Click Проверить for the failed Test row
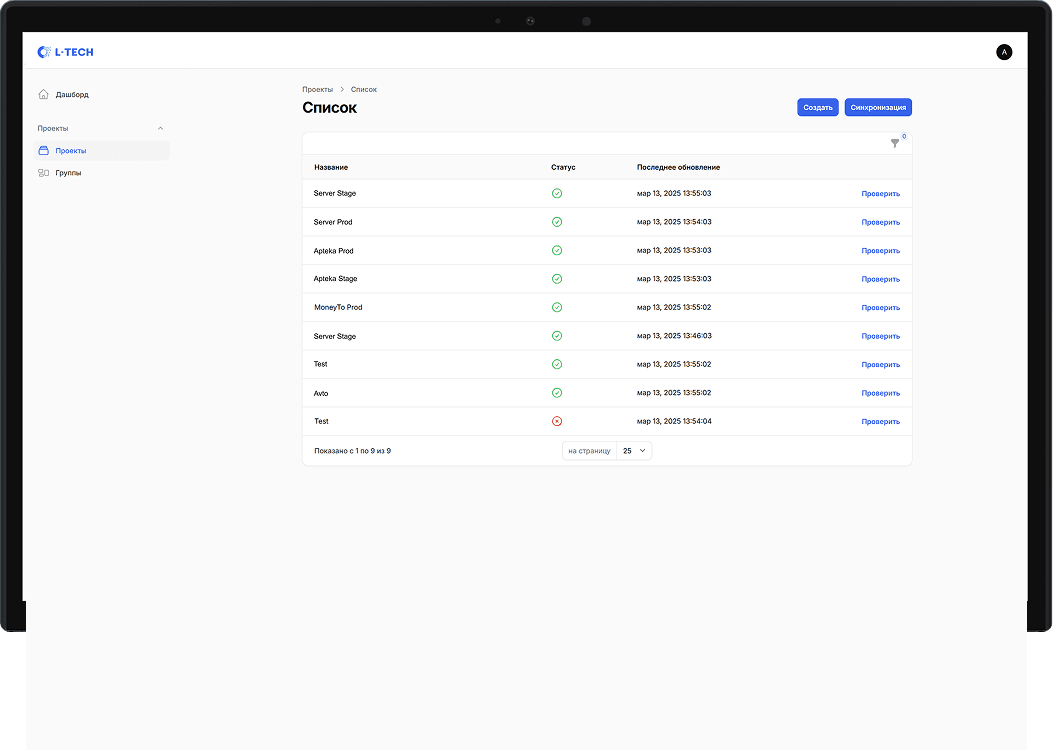Screen dimensions: 1053x750 point(880,422)
